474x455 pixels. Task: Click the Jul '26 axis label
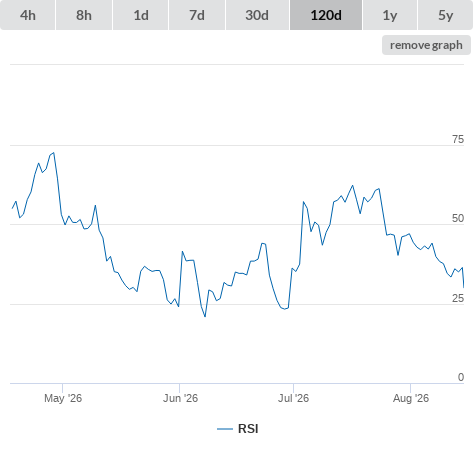coord(293,398)
